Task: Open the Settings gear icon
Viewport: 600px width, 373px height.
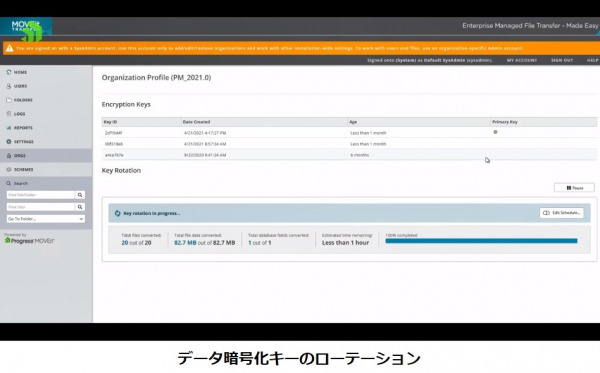Action: point(9,142)
